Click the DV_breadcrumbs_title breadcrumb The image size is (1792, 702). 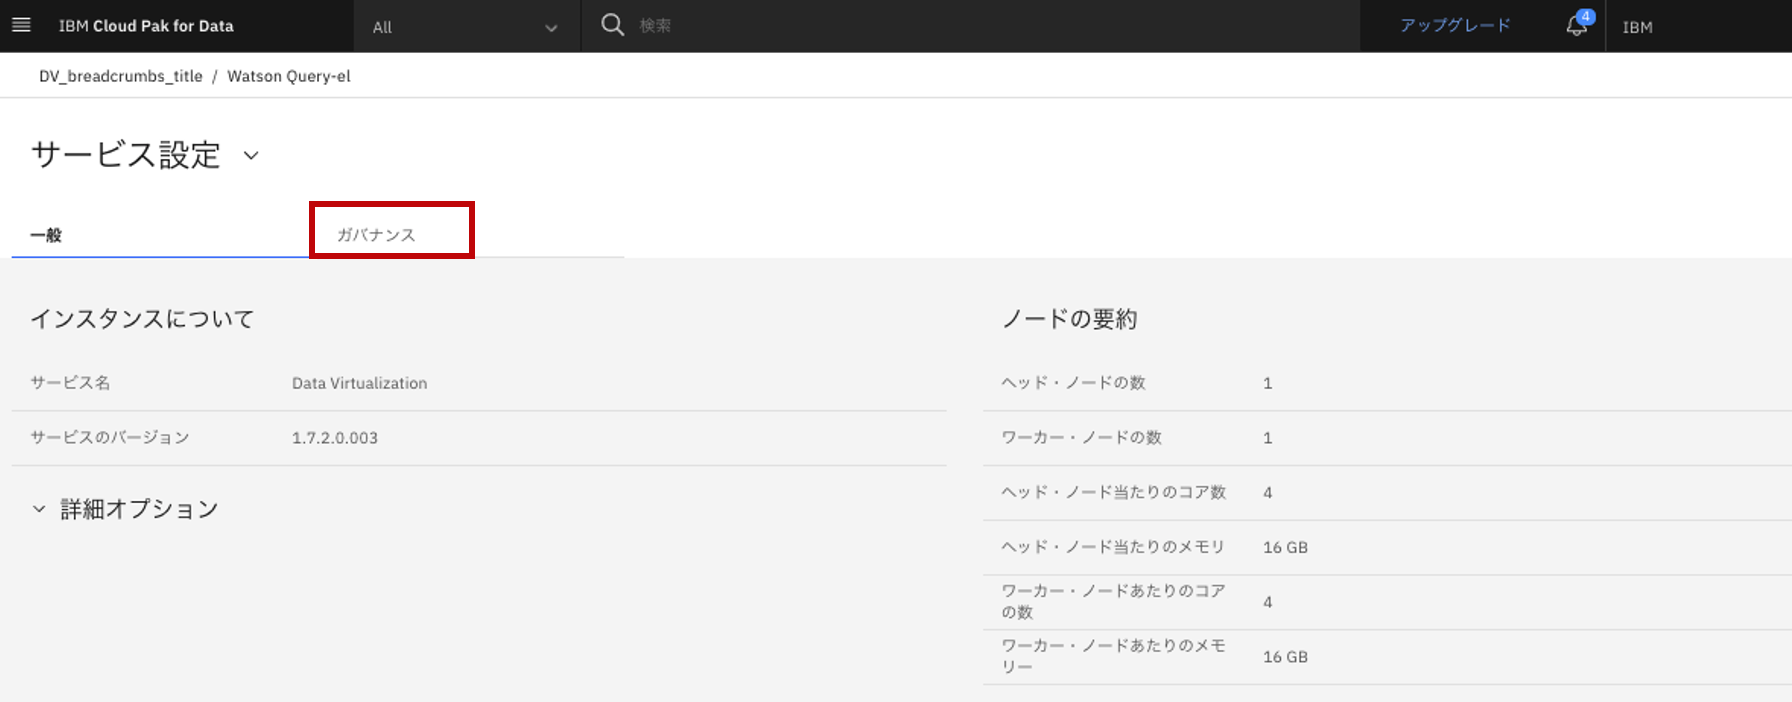point(121,76)
